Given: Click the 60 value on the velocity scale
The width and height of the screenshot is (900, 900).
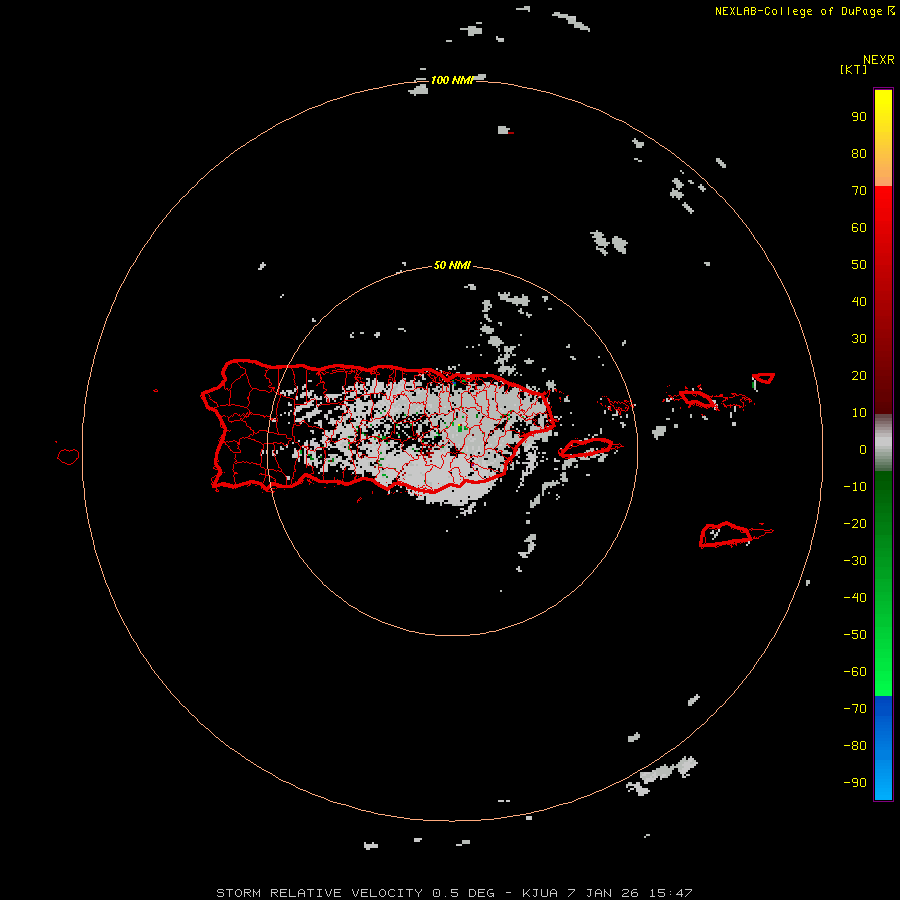Looking at the screenshot, I should 859,227.
